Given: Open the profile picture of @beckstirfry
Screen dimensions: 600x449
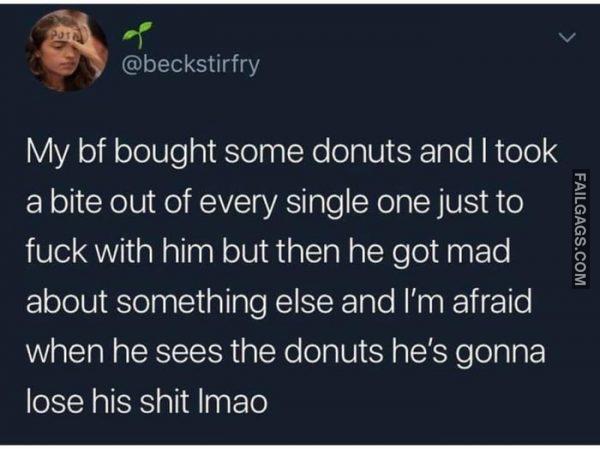Looking at the screenshot, I should [x=66, y=50].
